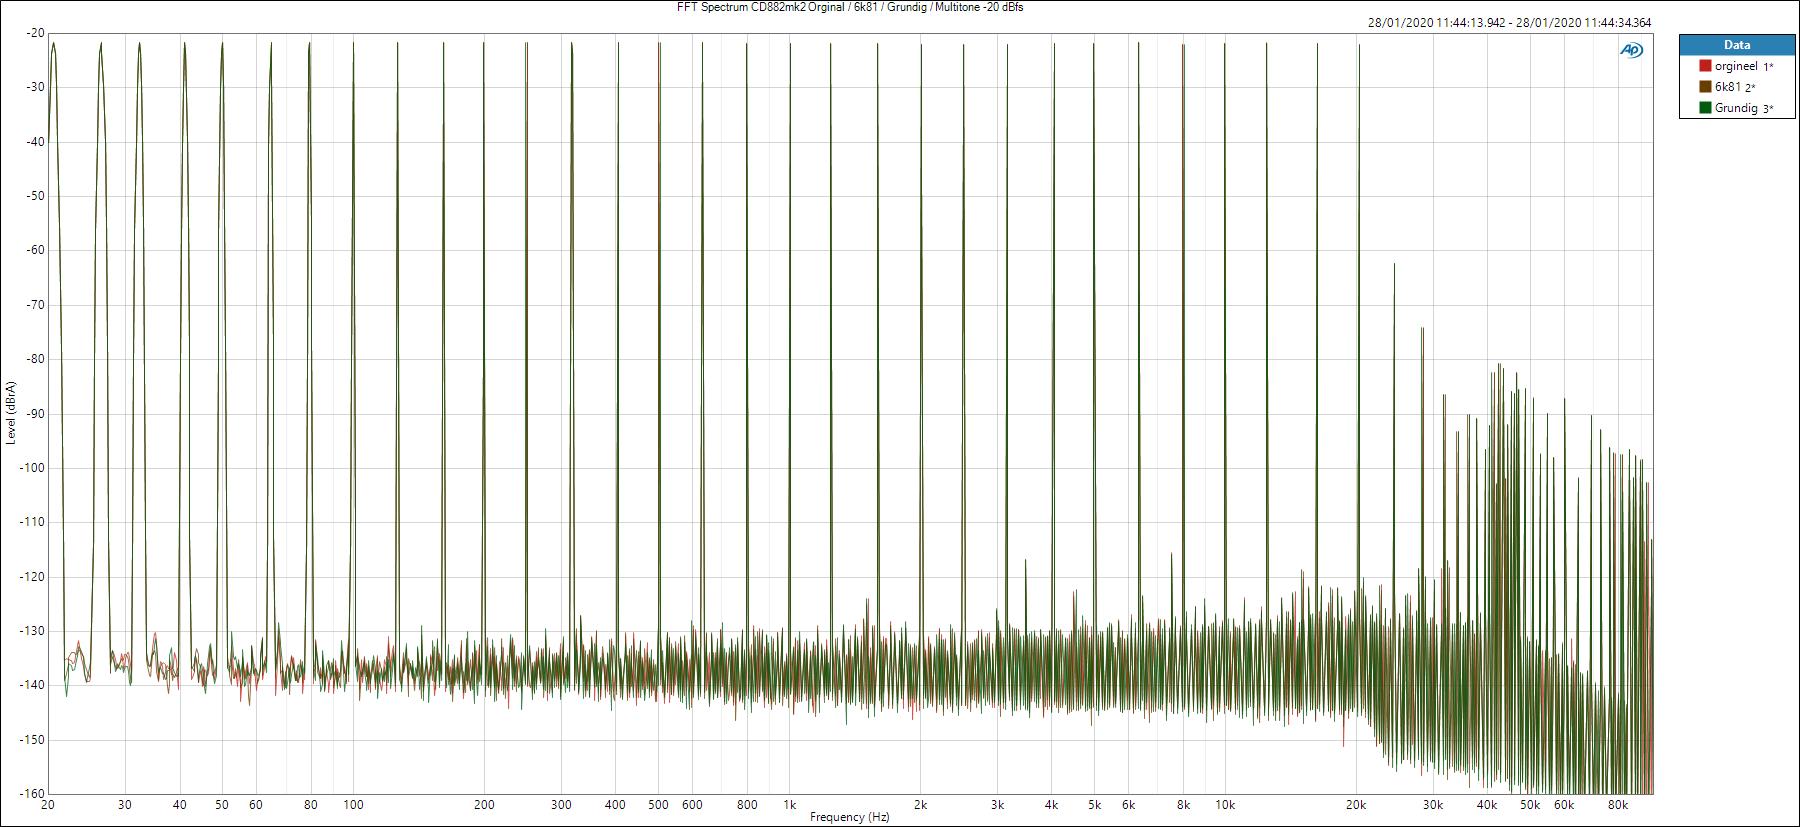This screenshot has height=827, width=1800.
Task: Click the -20 tick on level axis
Action: (x=34, y=33)
